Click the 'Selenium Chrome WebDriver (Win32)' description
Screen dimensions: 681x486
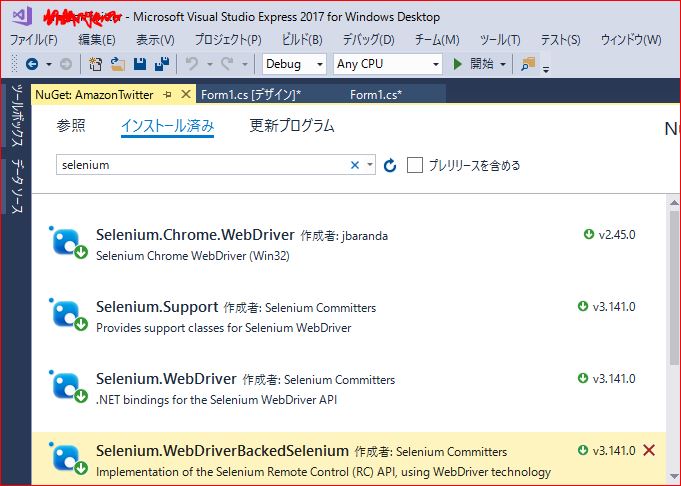coord(192,256)
